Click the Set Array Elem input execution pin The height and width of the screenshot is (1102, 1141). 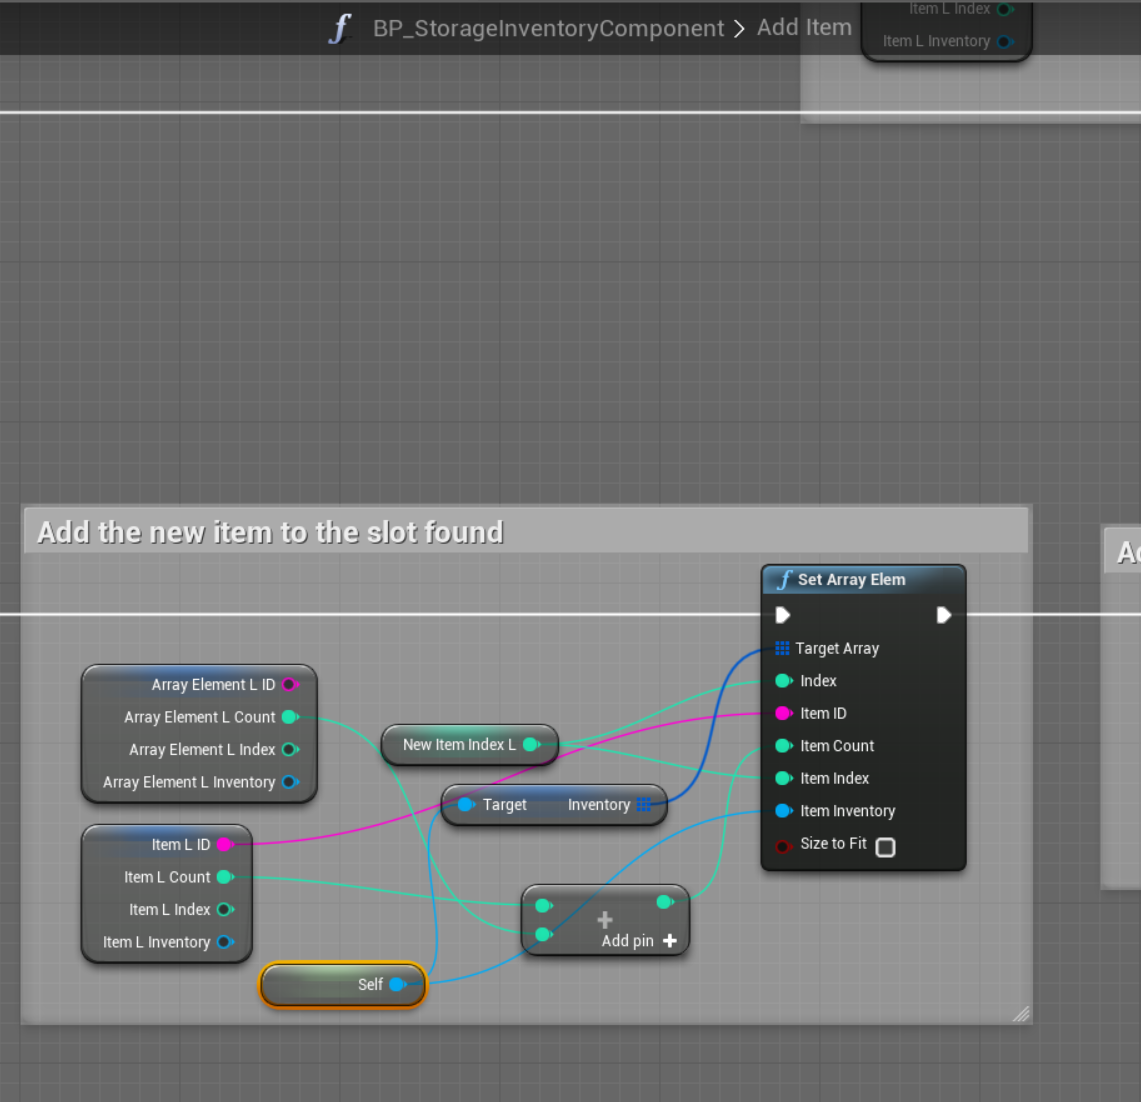click(x=783, y=615)
